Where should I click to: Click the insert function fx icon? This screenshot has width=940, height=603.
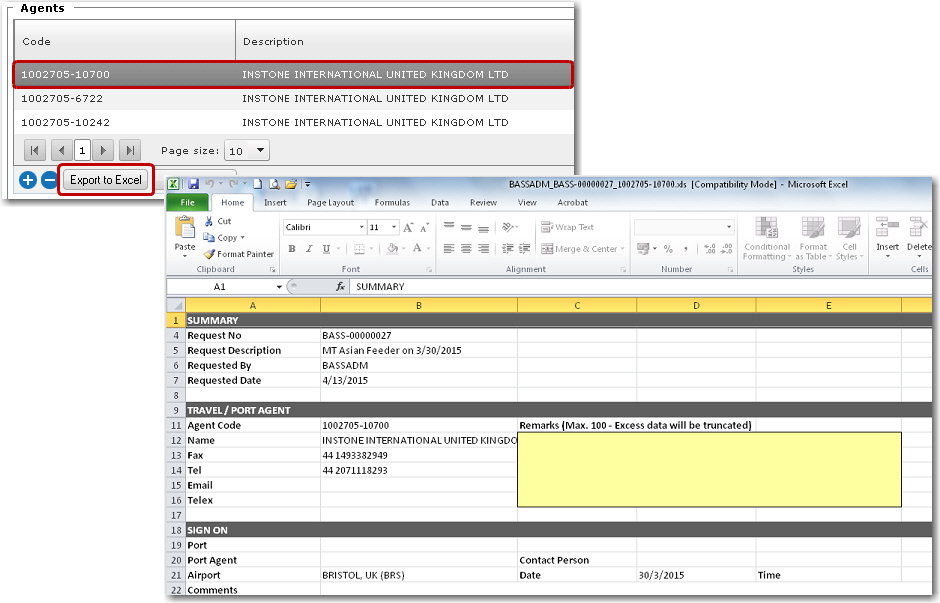point(340,286)
